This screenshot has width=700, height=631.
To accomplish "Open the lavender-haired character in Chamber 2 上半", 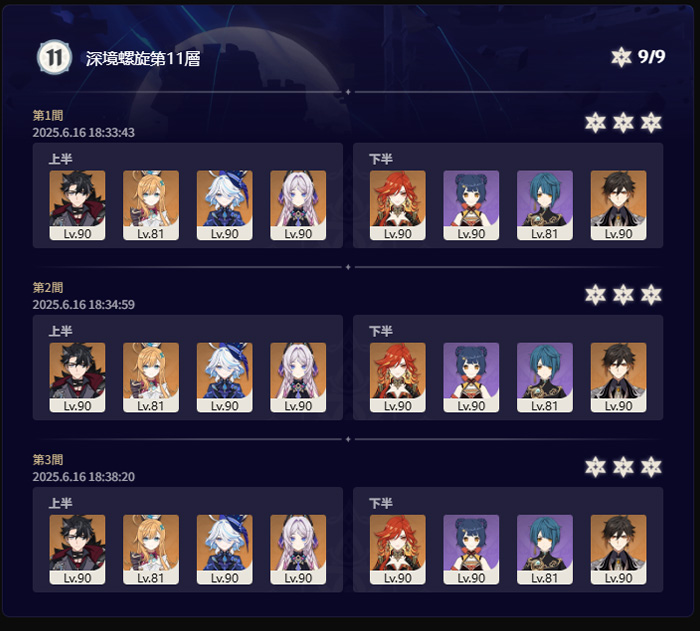I will tap(298, 377).
